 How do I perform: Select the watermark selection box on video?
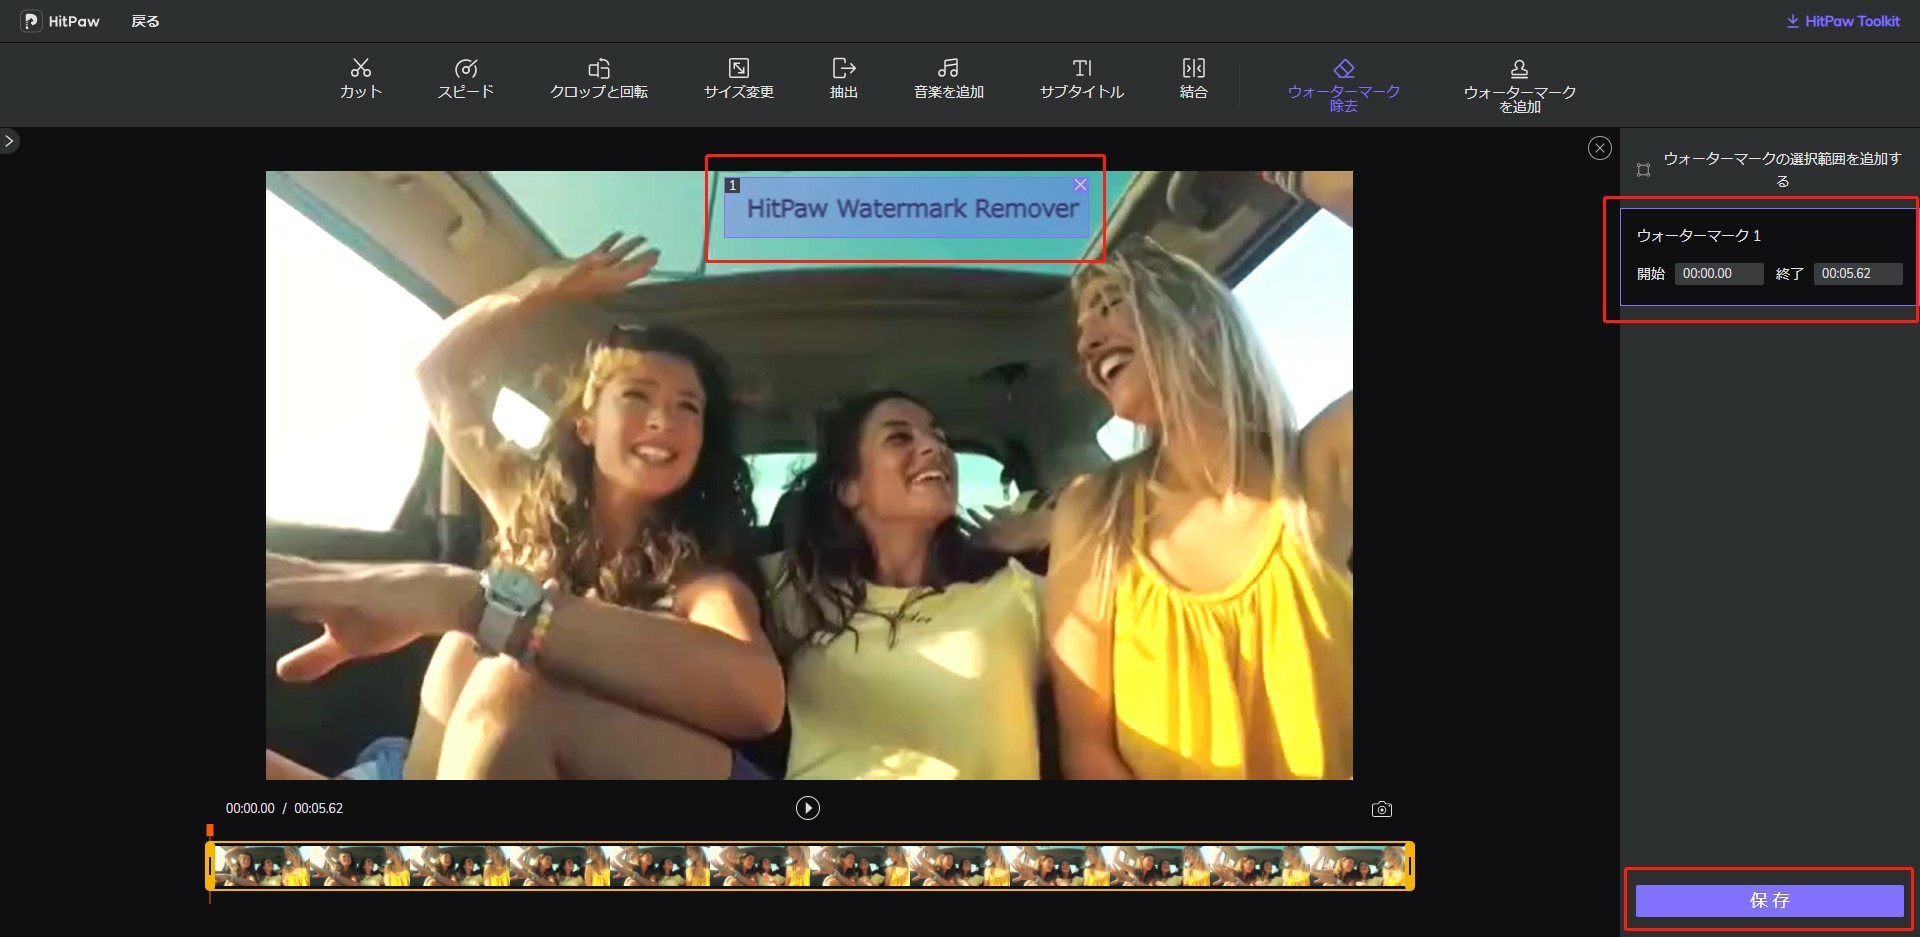pos(906,208)
